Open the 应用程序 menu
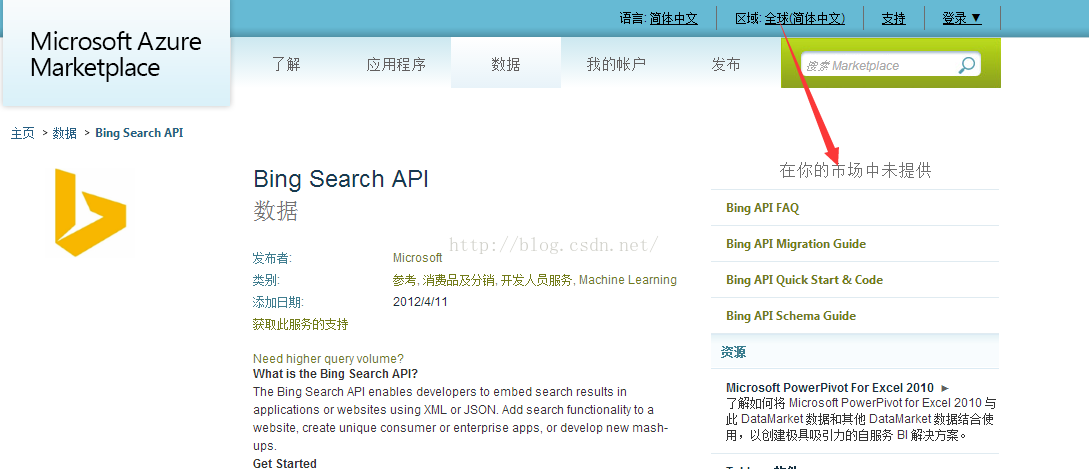Viewport: 1089px width, 469px height. (x=396, y=65)
